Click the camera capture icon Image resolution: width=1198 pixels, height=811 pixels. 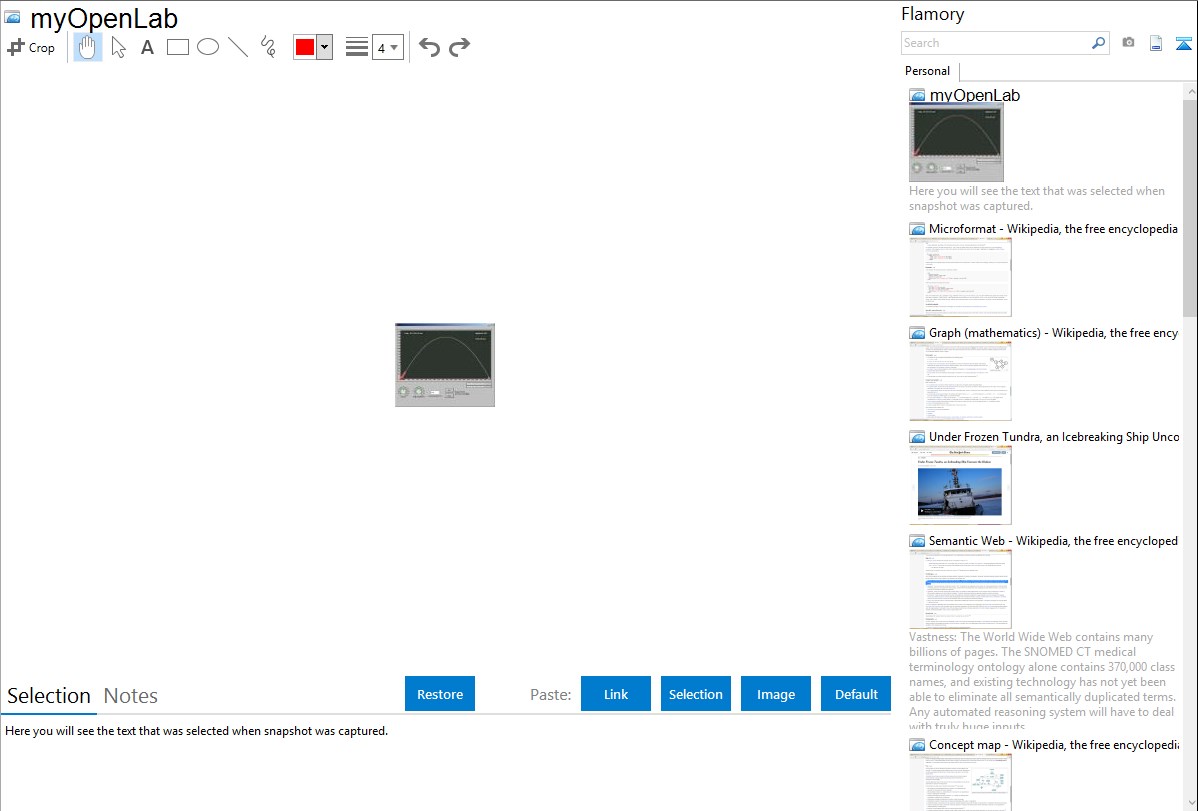(1128, 43)
